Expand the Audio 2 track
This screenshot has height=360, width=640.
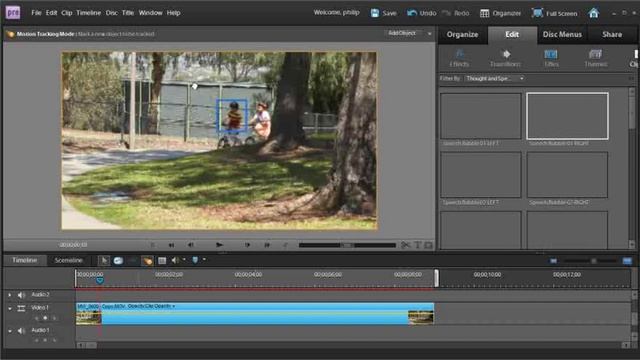10,295
